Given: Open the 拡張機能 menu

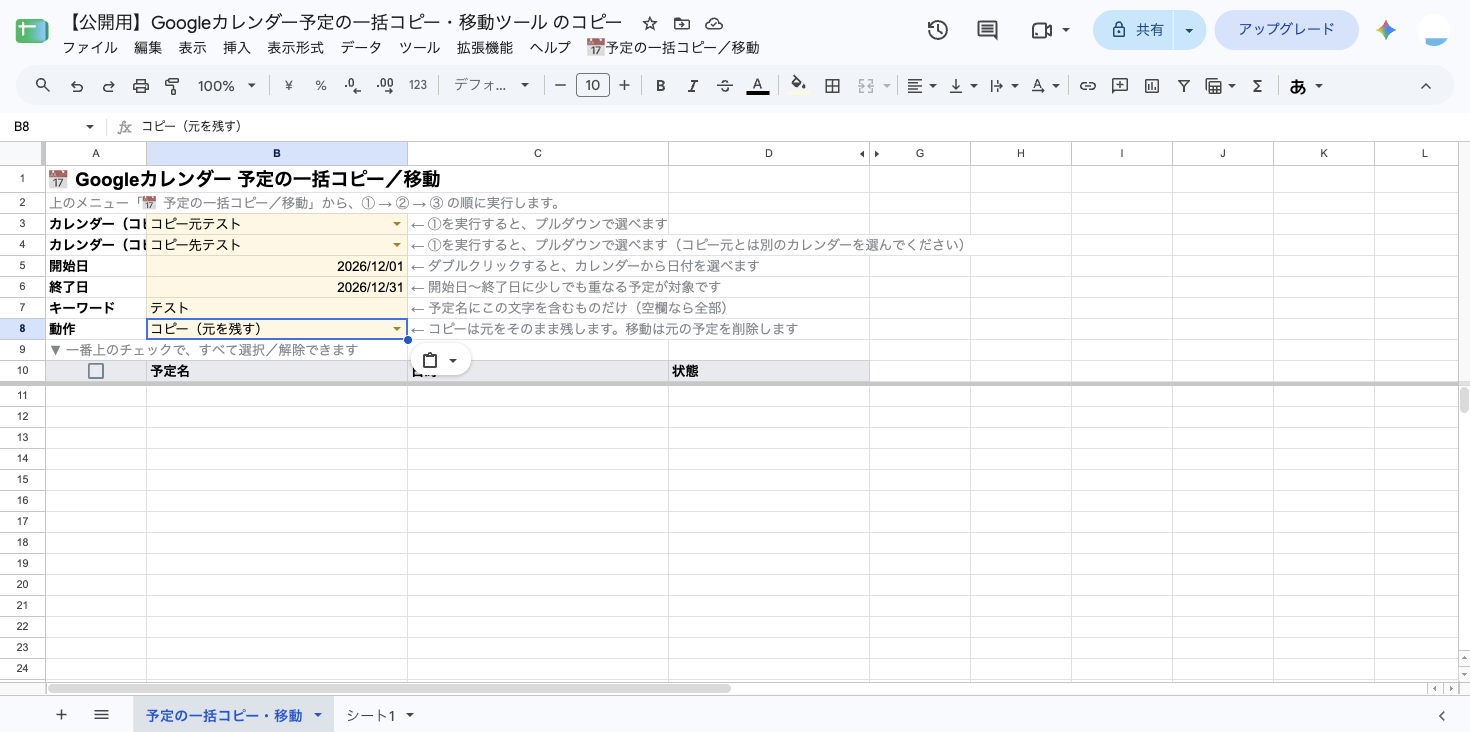Looking at the screenshot, I should [x=485, y=47].
